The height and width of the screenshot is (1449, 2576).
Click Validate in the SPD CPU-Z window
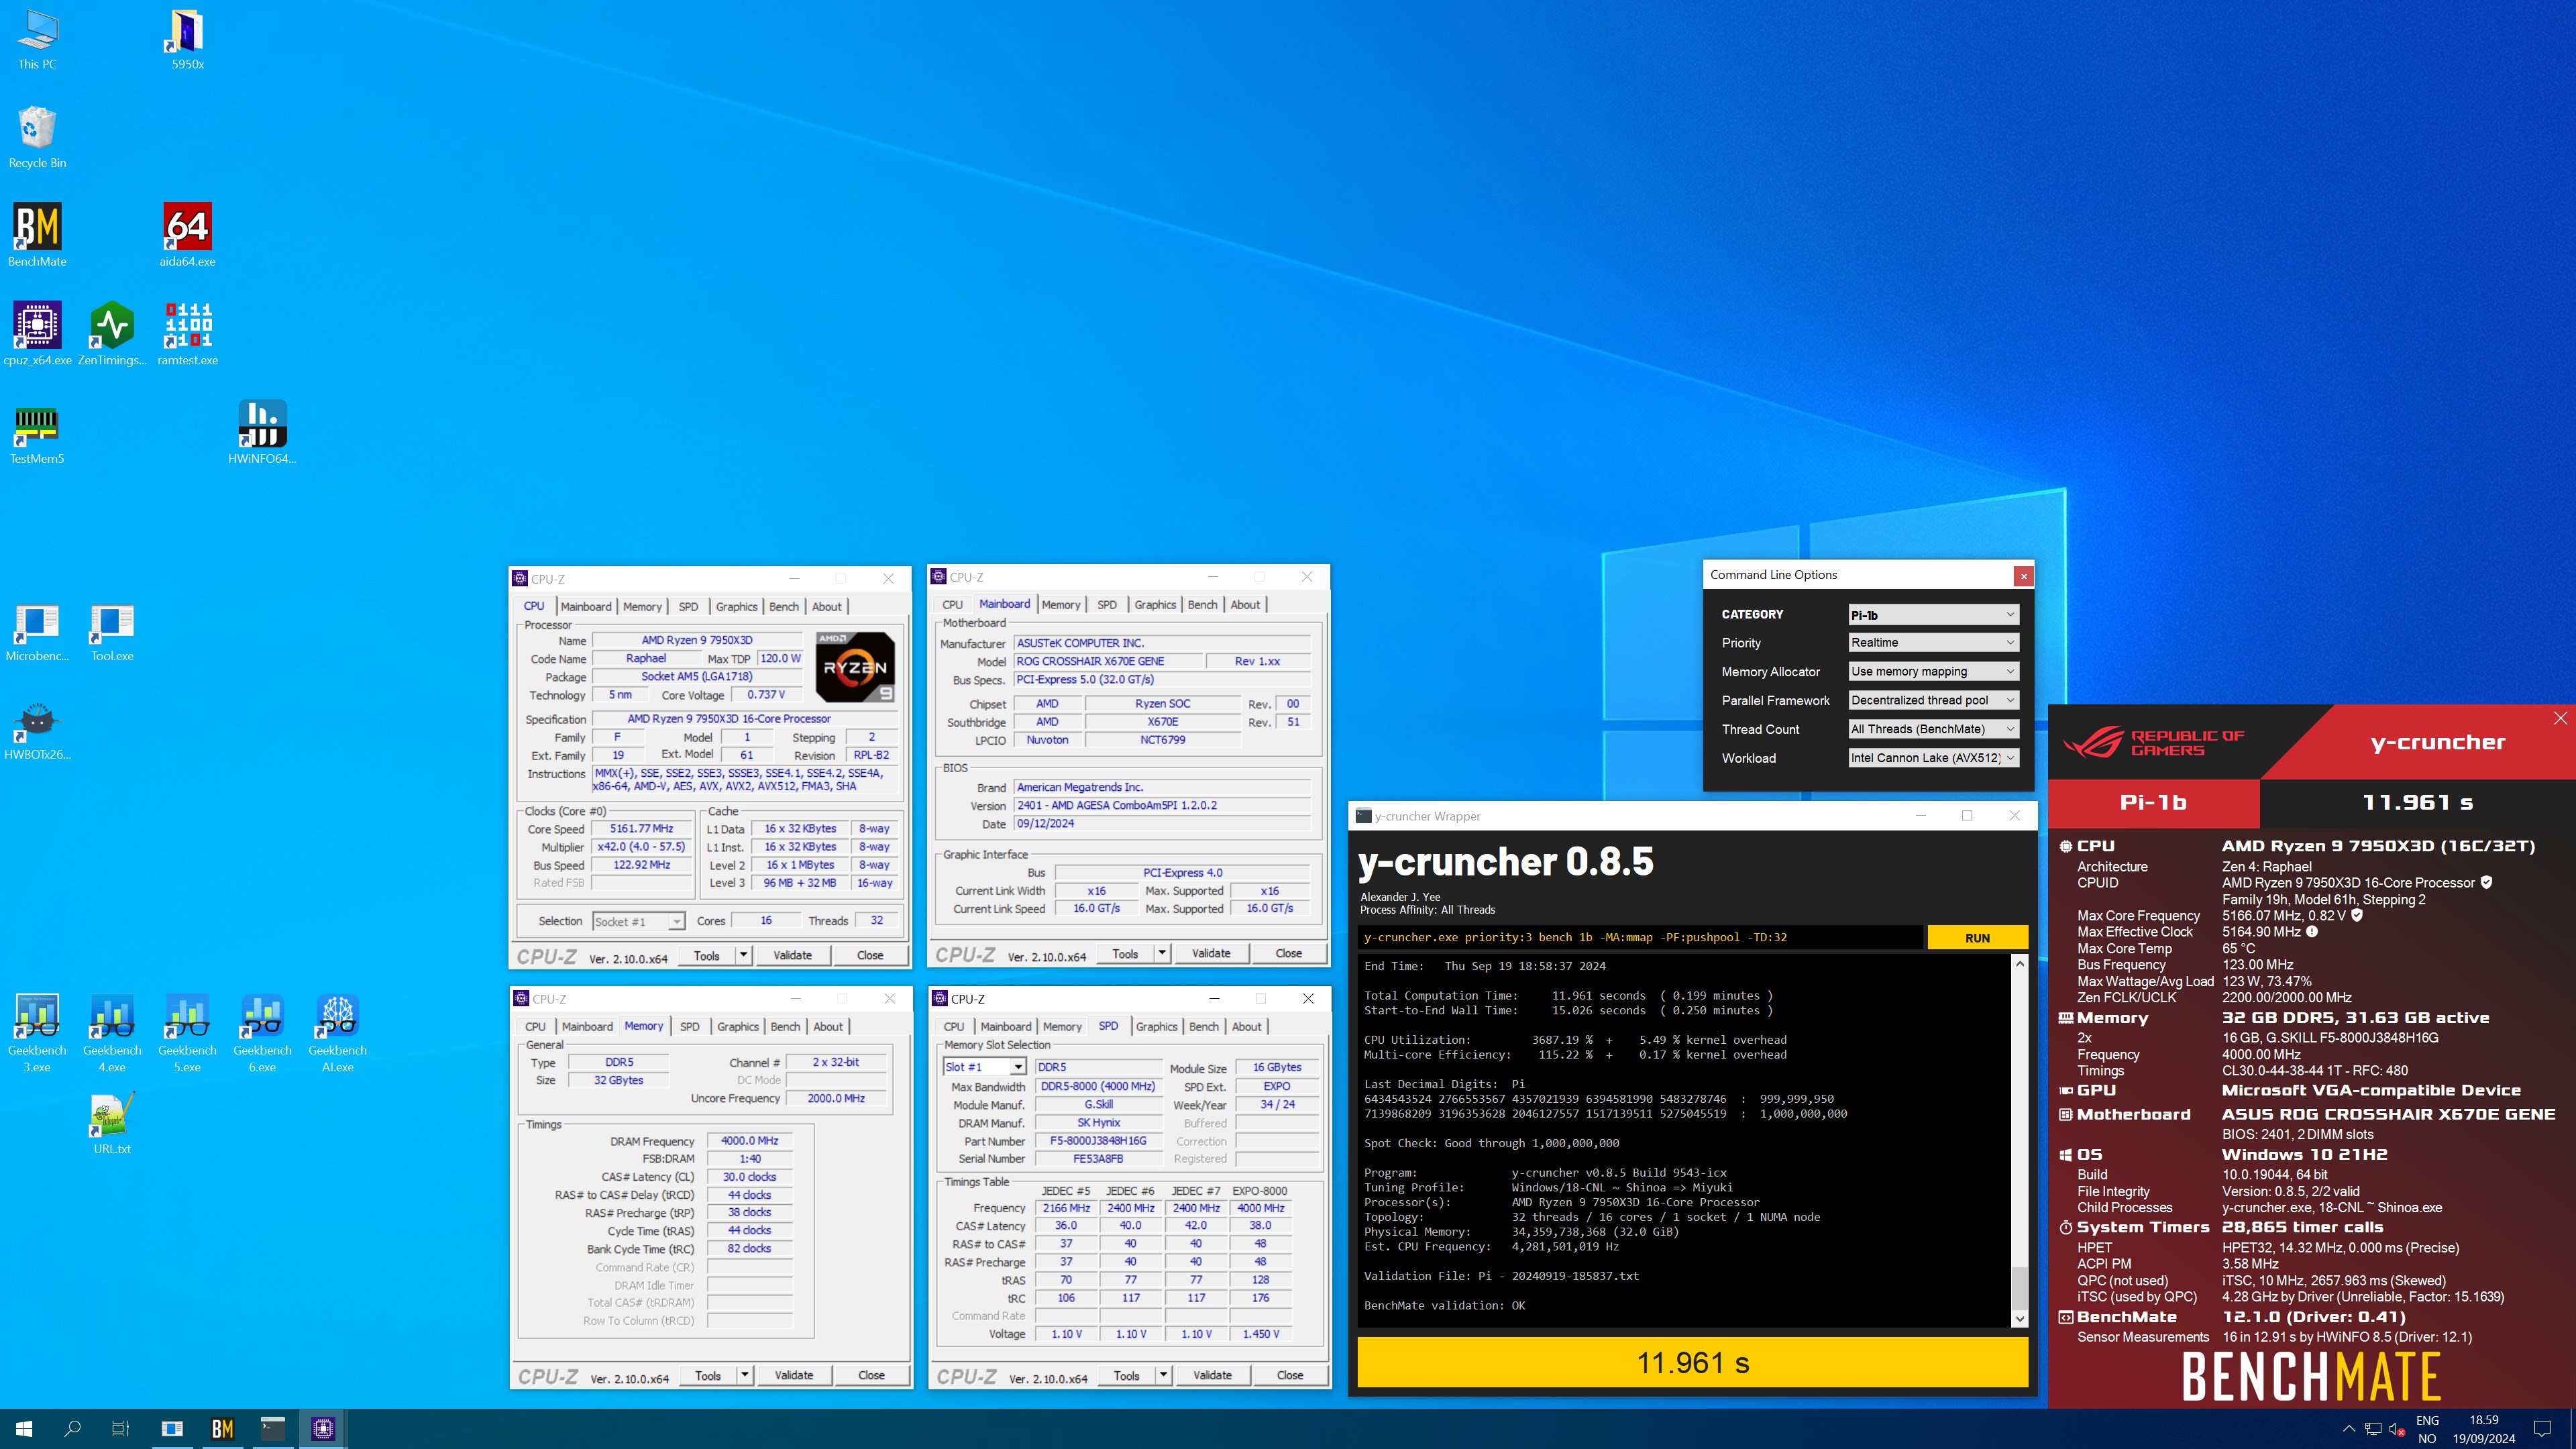pyautogui.click(x=1212, y=1375)
